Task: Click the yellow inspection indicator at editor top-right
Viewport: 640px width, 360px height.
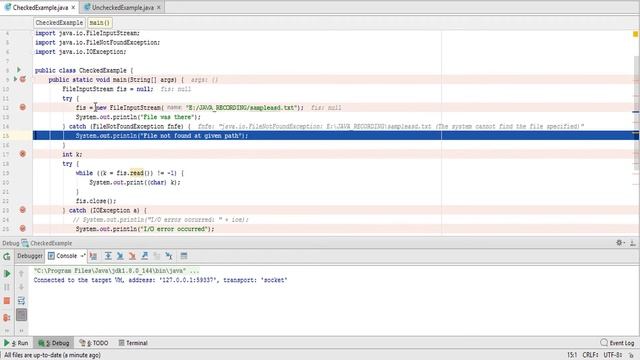Action: pos(635,34)
